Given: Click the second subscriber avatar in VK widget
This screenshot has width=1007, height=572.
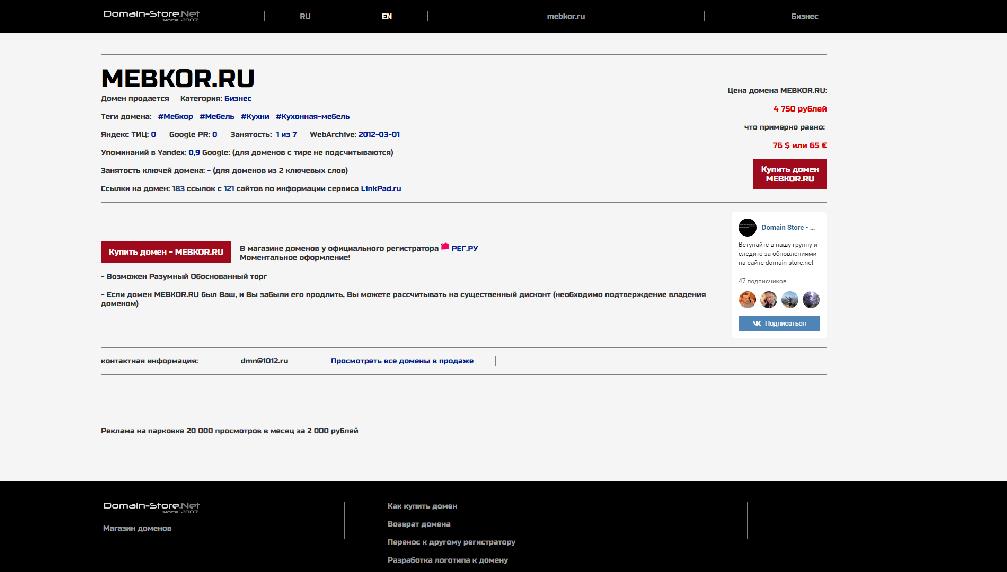Looking at the screenshot, I should [x=769, y=300].
